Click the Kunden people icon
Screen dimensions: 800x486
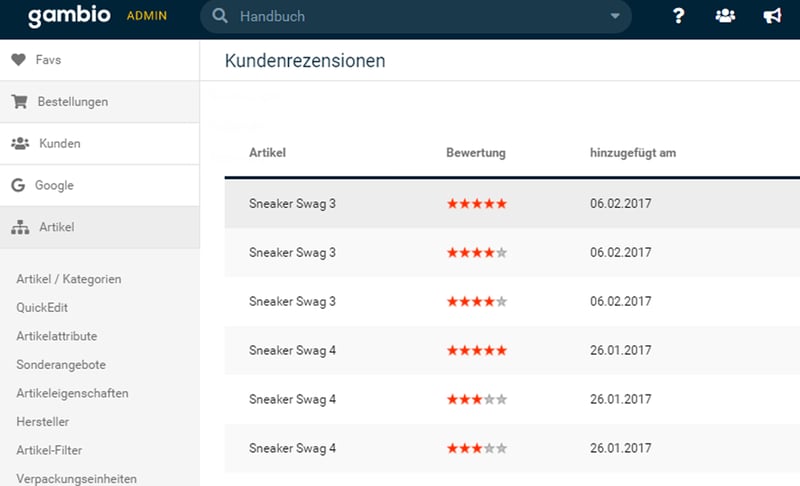pos(19,144)
